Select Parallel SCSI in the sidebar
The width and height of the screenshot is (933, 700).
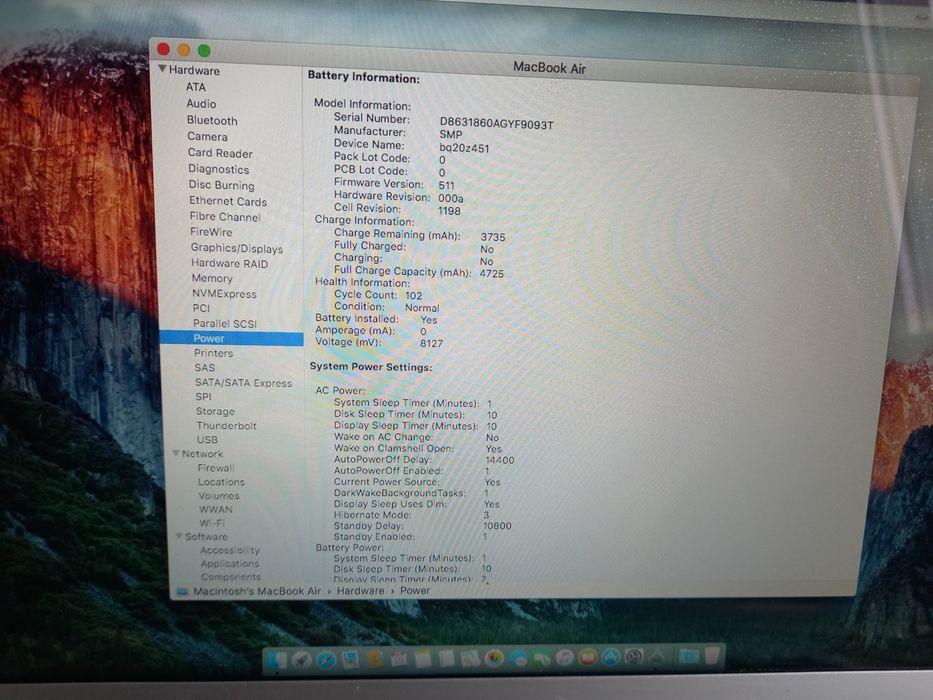225,323
